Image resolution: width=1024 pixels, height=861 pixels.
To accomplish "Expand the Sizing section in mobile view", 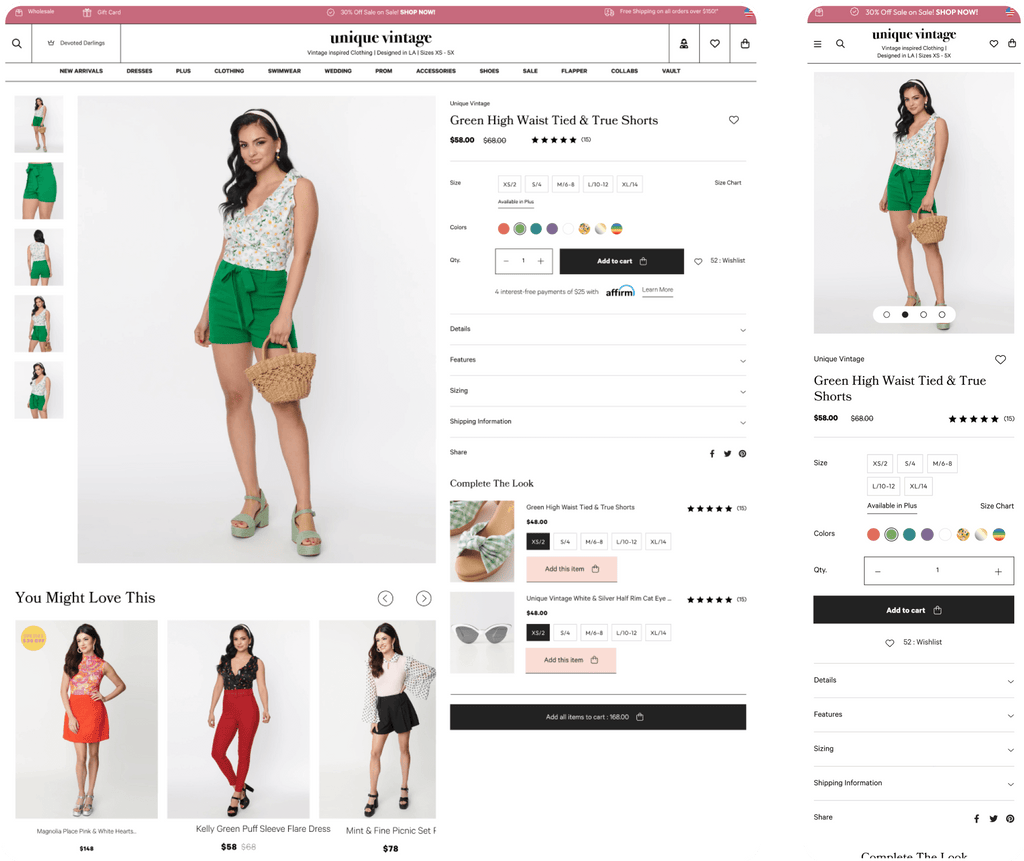I will click(x=913, y=749).
